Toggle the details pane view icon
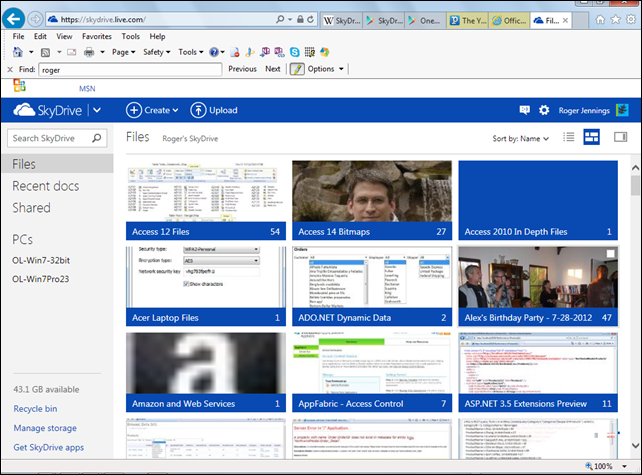642x475 pixels. (x=620, y=137)
